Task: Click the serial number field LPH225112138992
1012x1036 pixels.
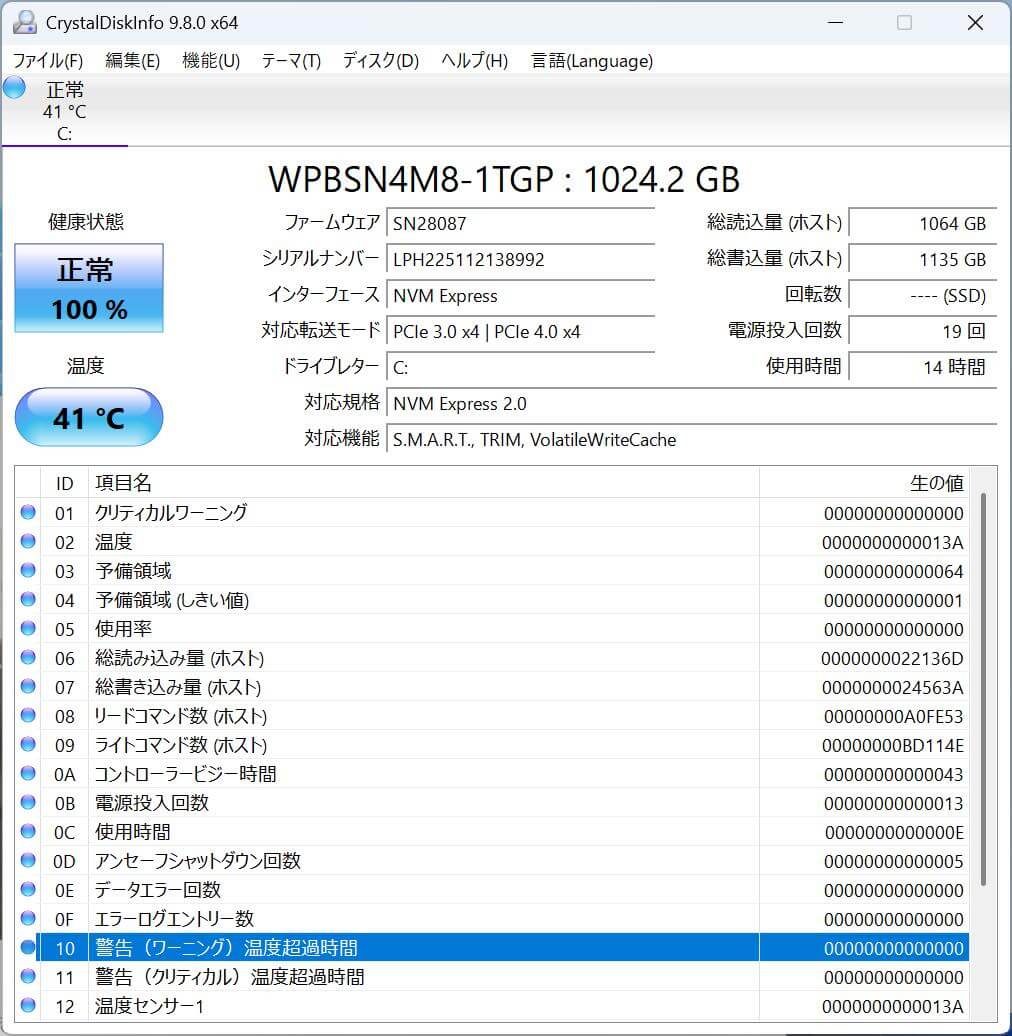Action: [520, 259]
